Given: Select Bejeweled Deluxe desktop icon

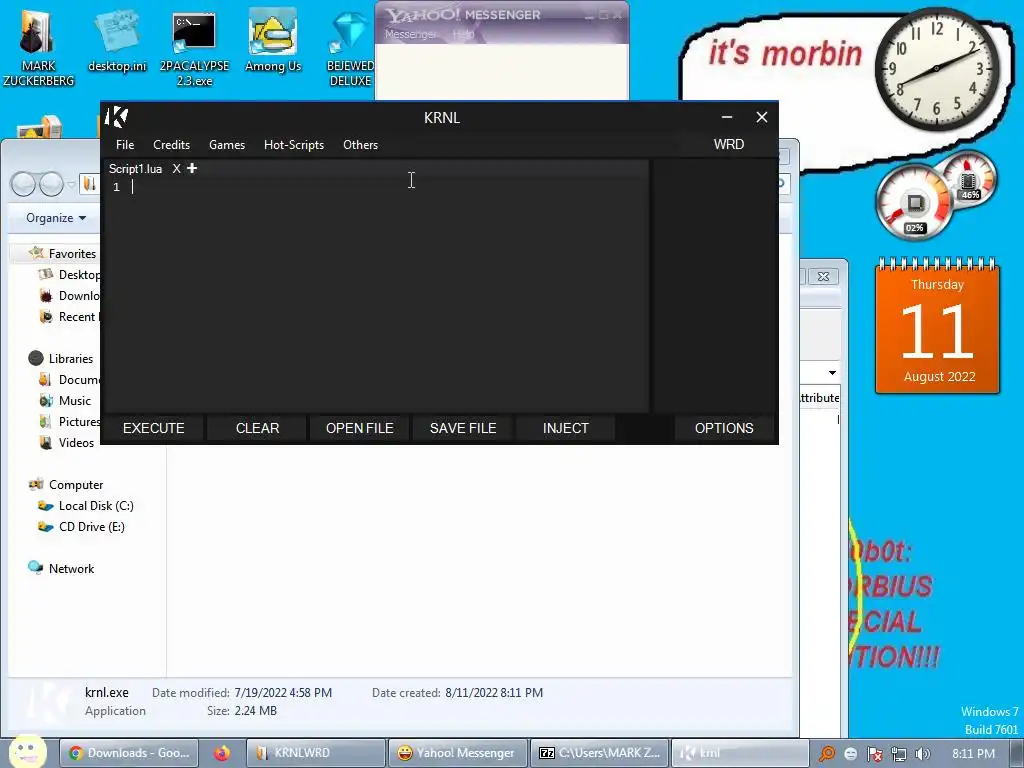Looking at the screenshot, I should tap(350, 50).
